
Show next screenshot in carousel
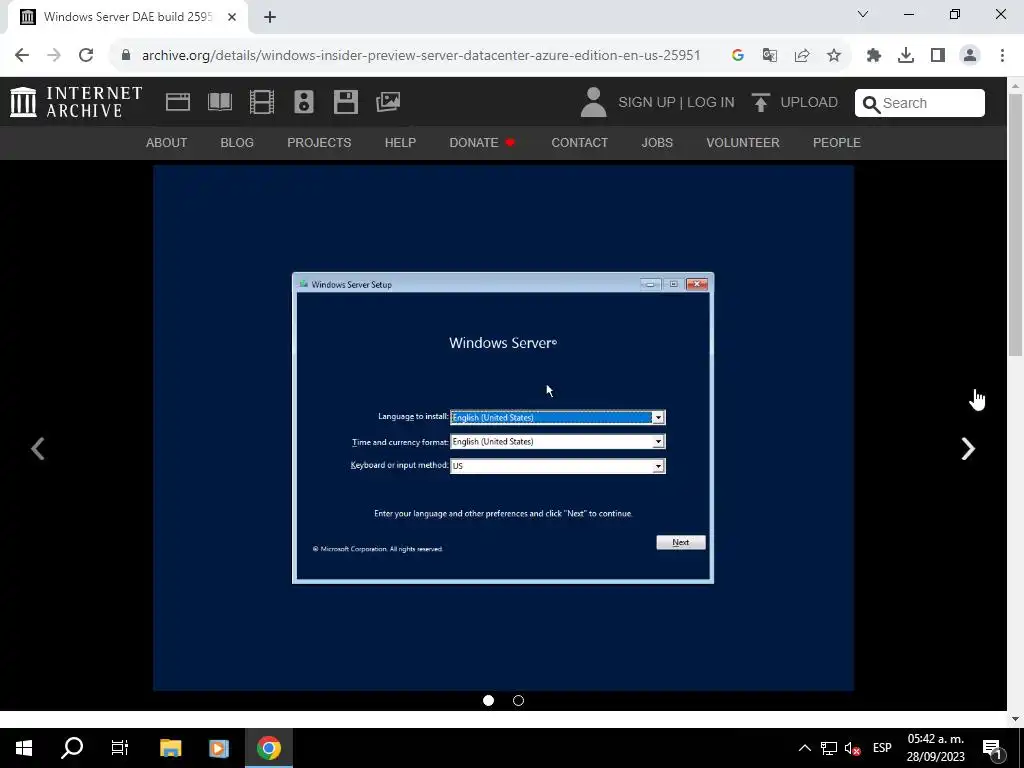tap(968, 449)
